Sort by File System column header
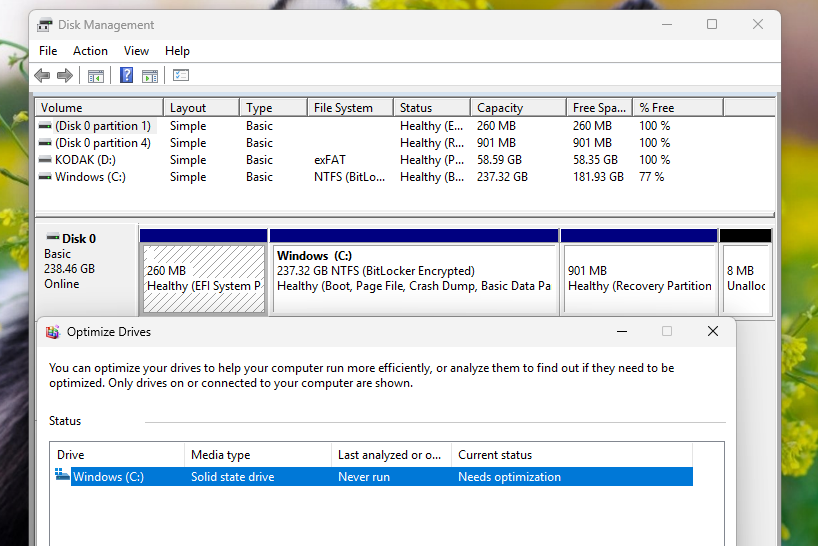This screenshot has width=818, height=546. 351,108
